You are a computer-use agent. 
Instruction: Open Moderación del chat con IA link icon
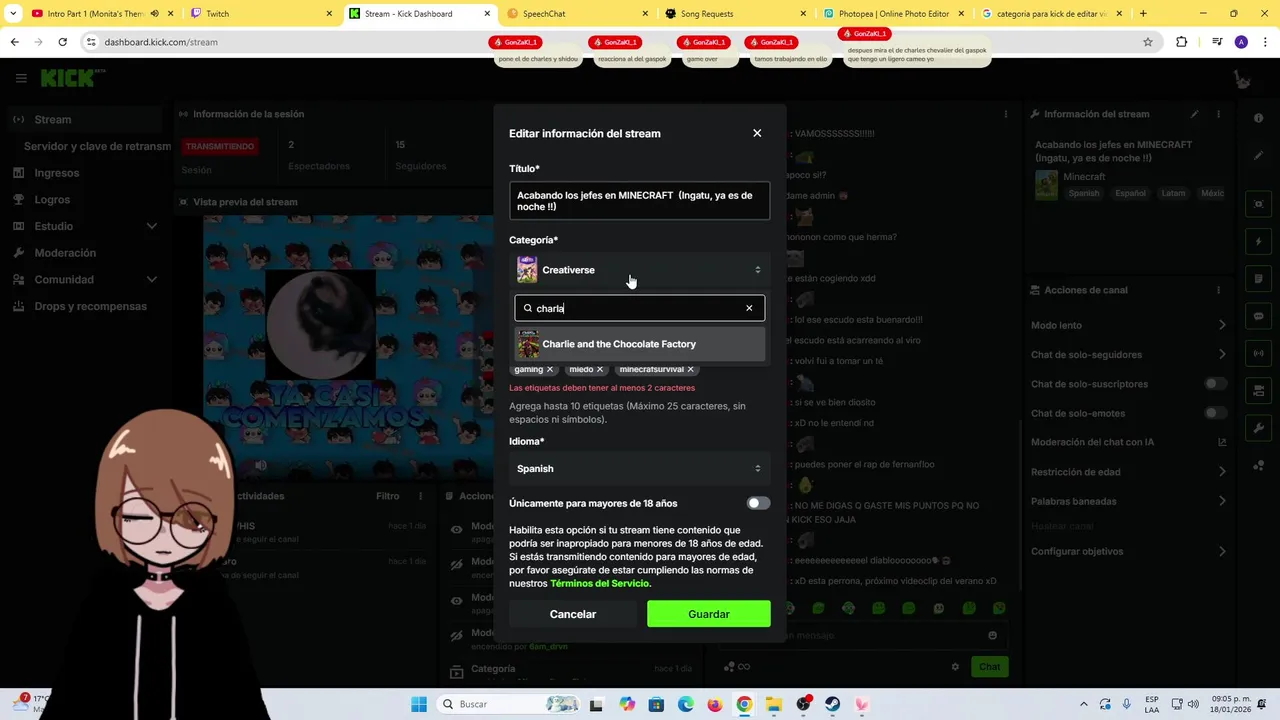(x=1222, y=442)
